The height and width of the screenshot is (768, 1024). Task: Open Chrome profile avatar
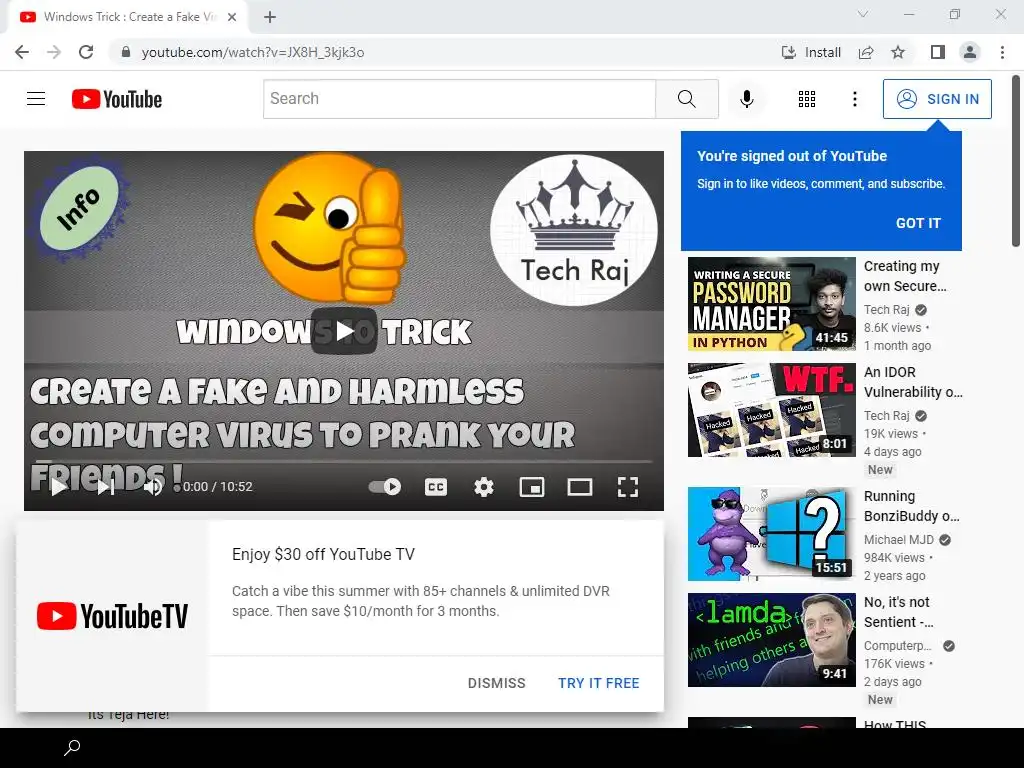coord(970,52)
